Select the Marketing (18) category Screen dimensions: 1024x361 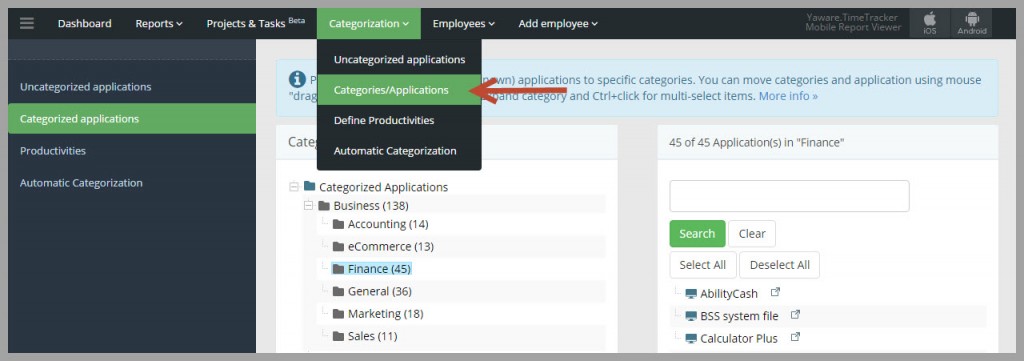click(x=385, y=314)
